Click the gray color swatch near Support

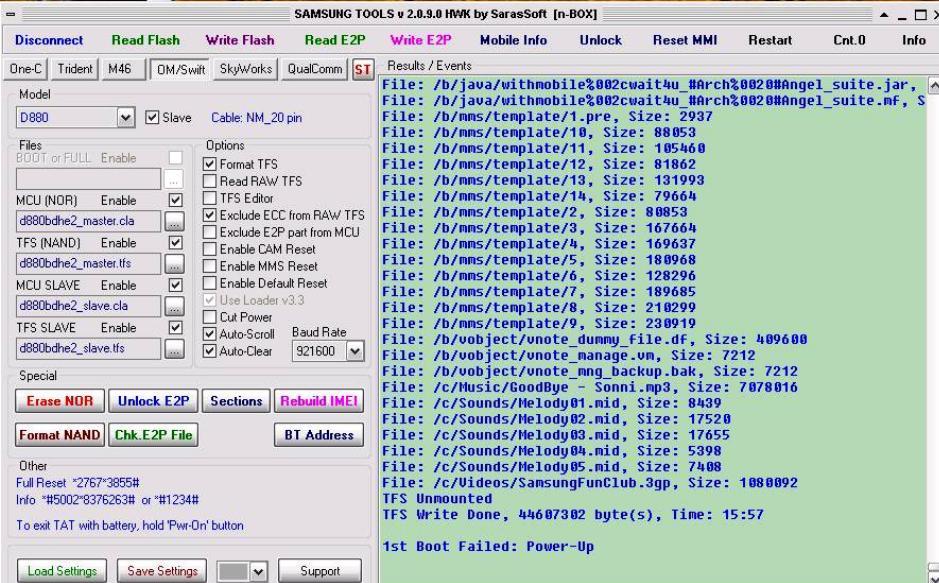[232, 571]
